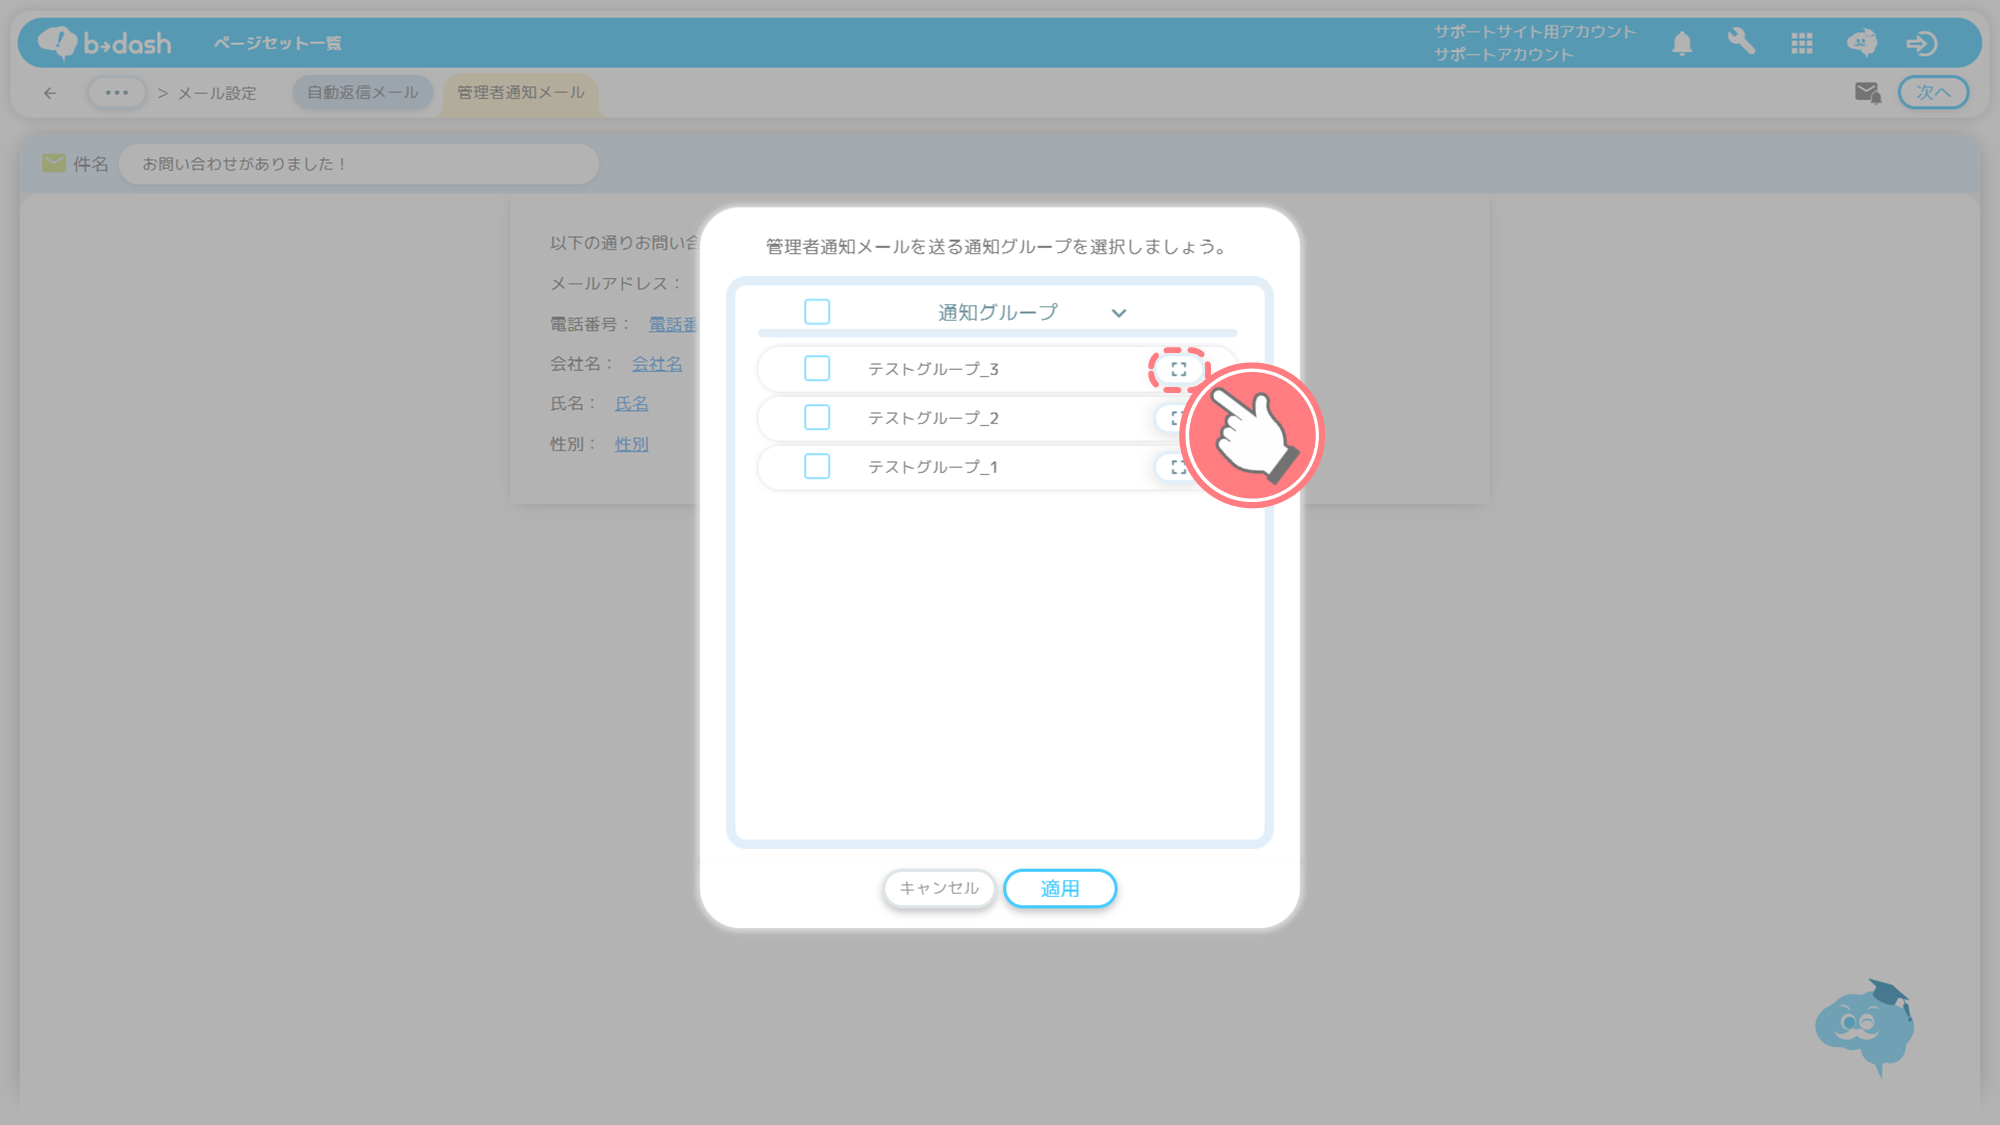
Task: Click the logout arrow icon
Action: [1921, 43]
